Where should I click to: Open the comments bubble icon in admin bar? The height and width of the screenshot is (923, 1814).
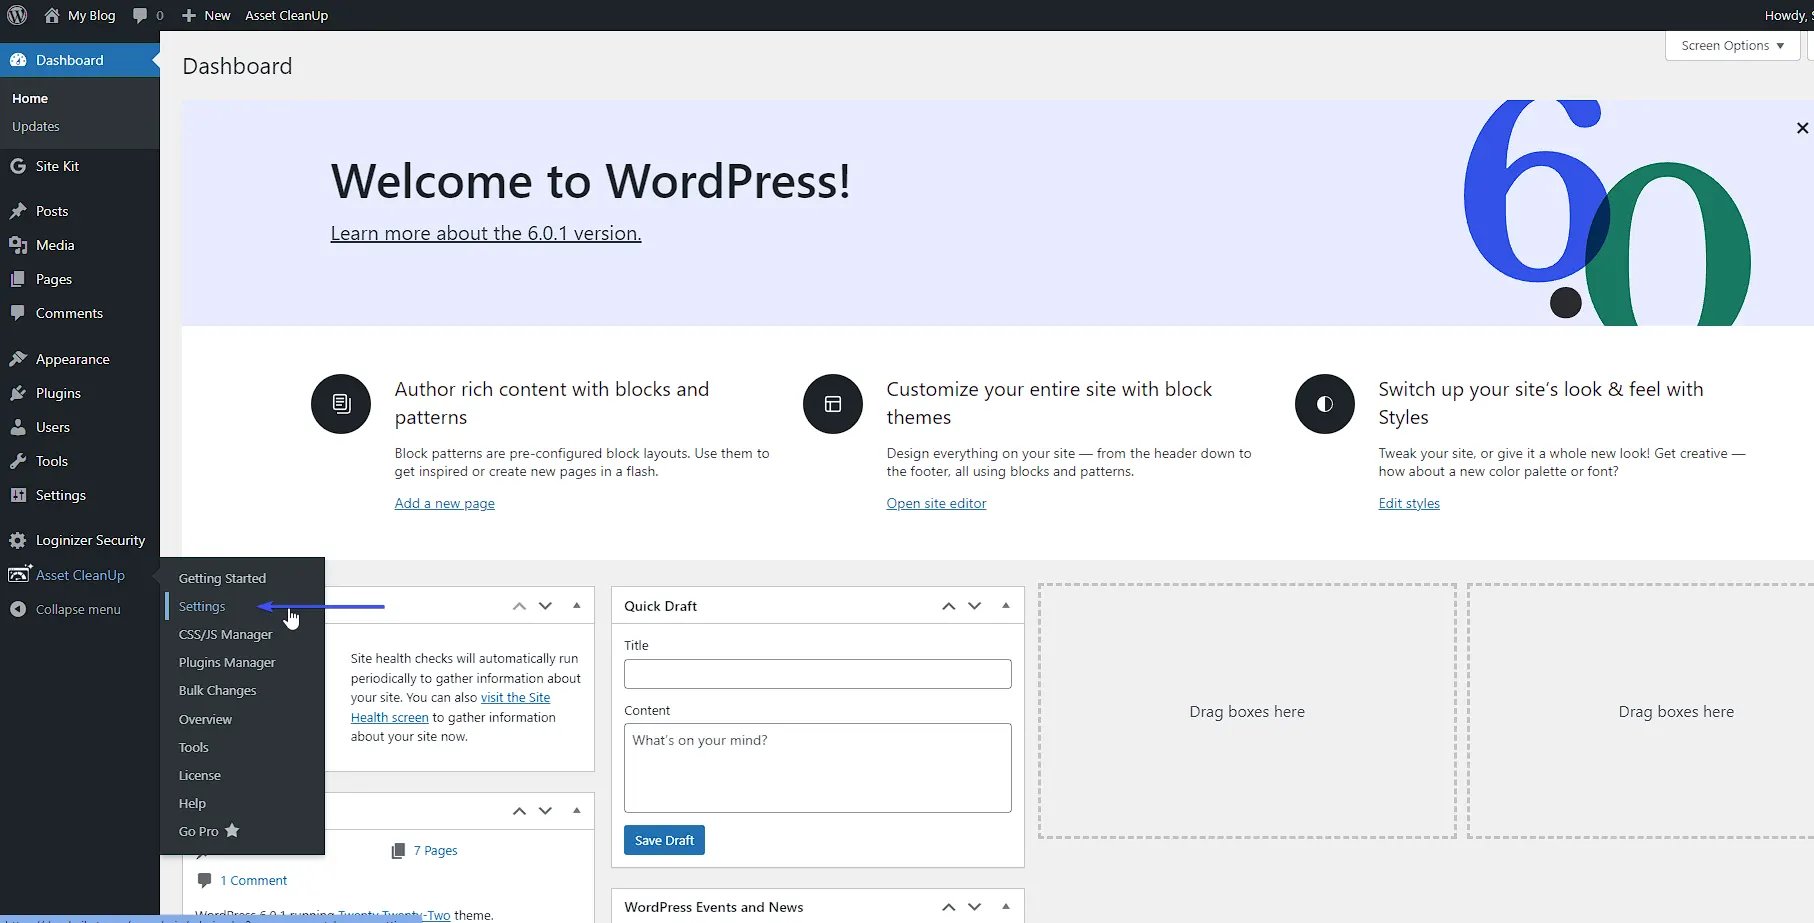140,15
